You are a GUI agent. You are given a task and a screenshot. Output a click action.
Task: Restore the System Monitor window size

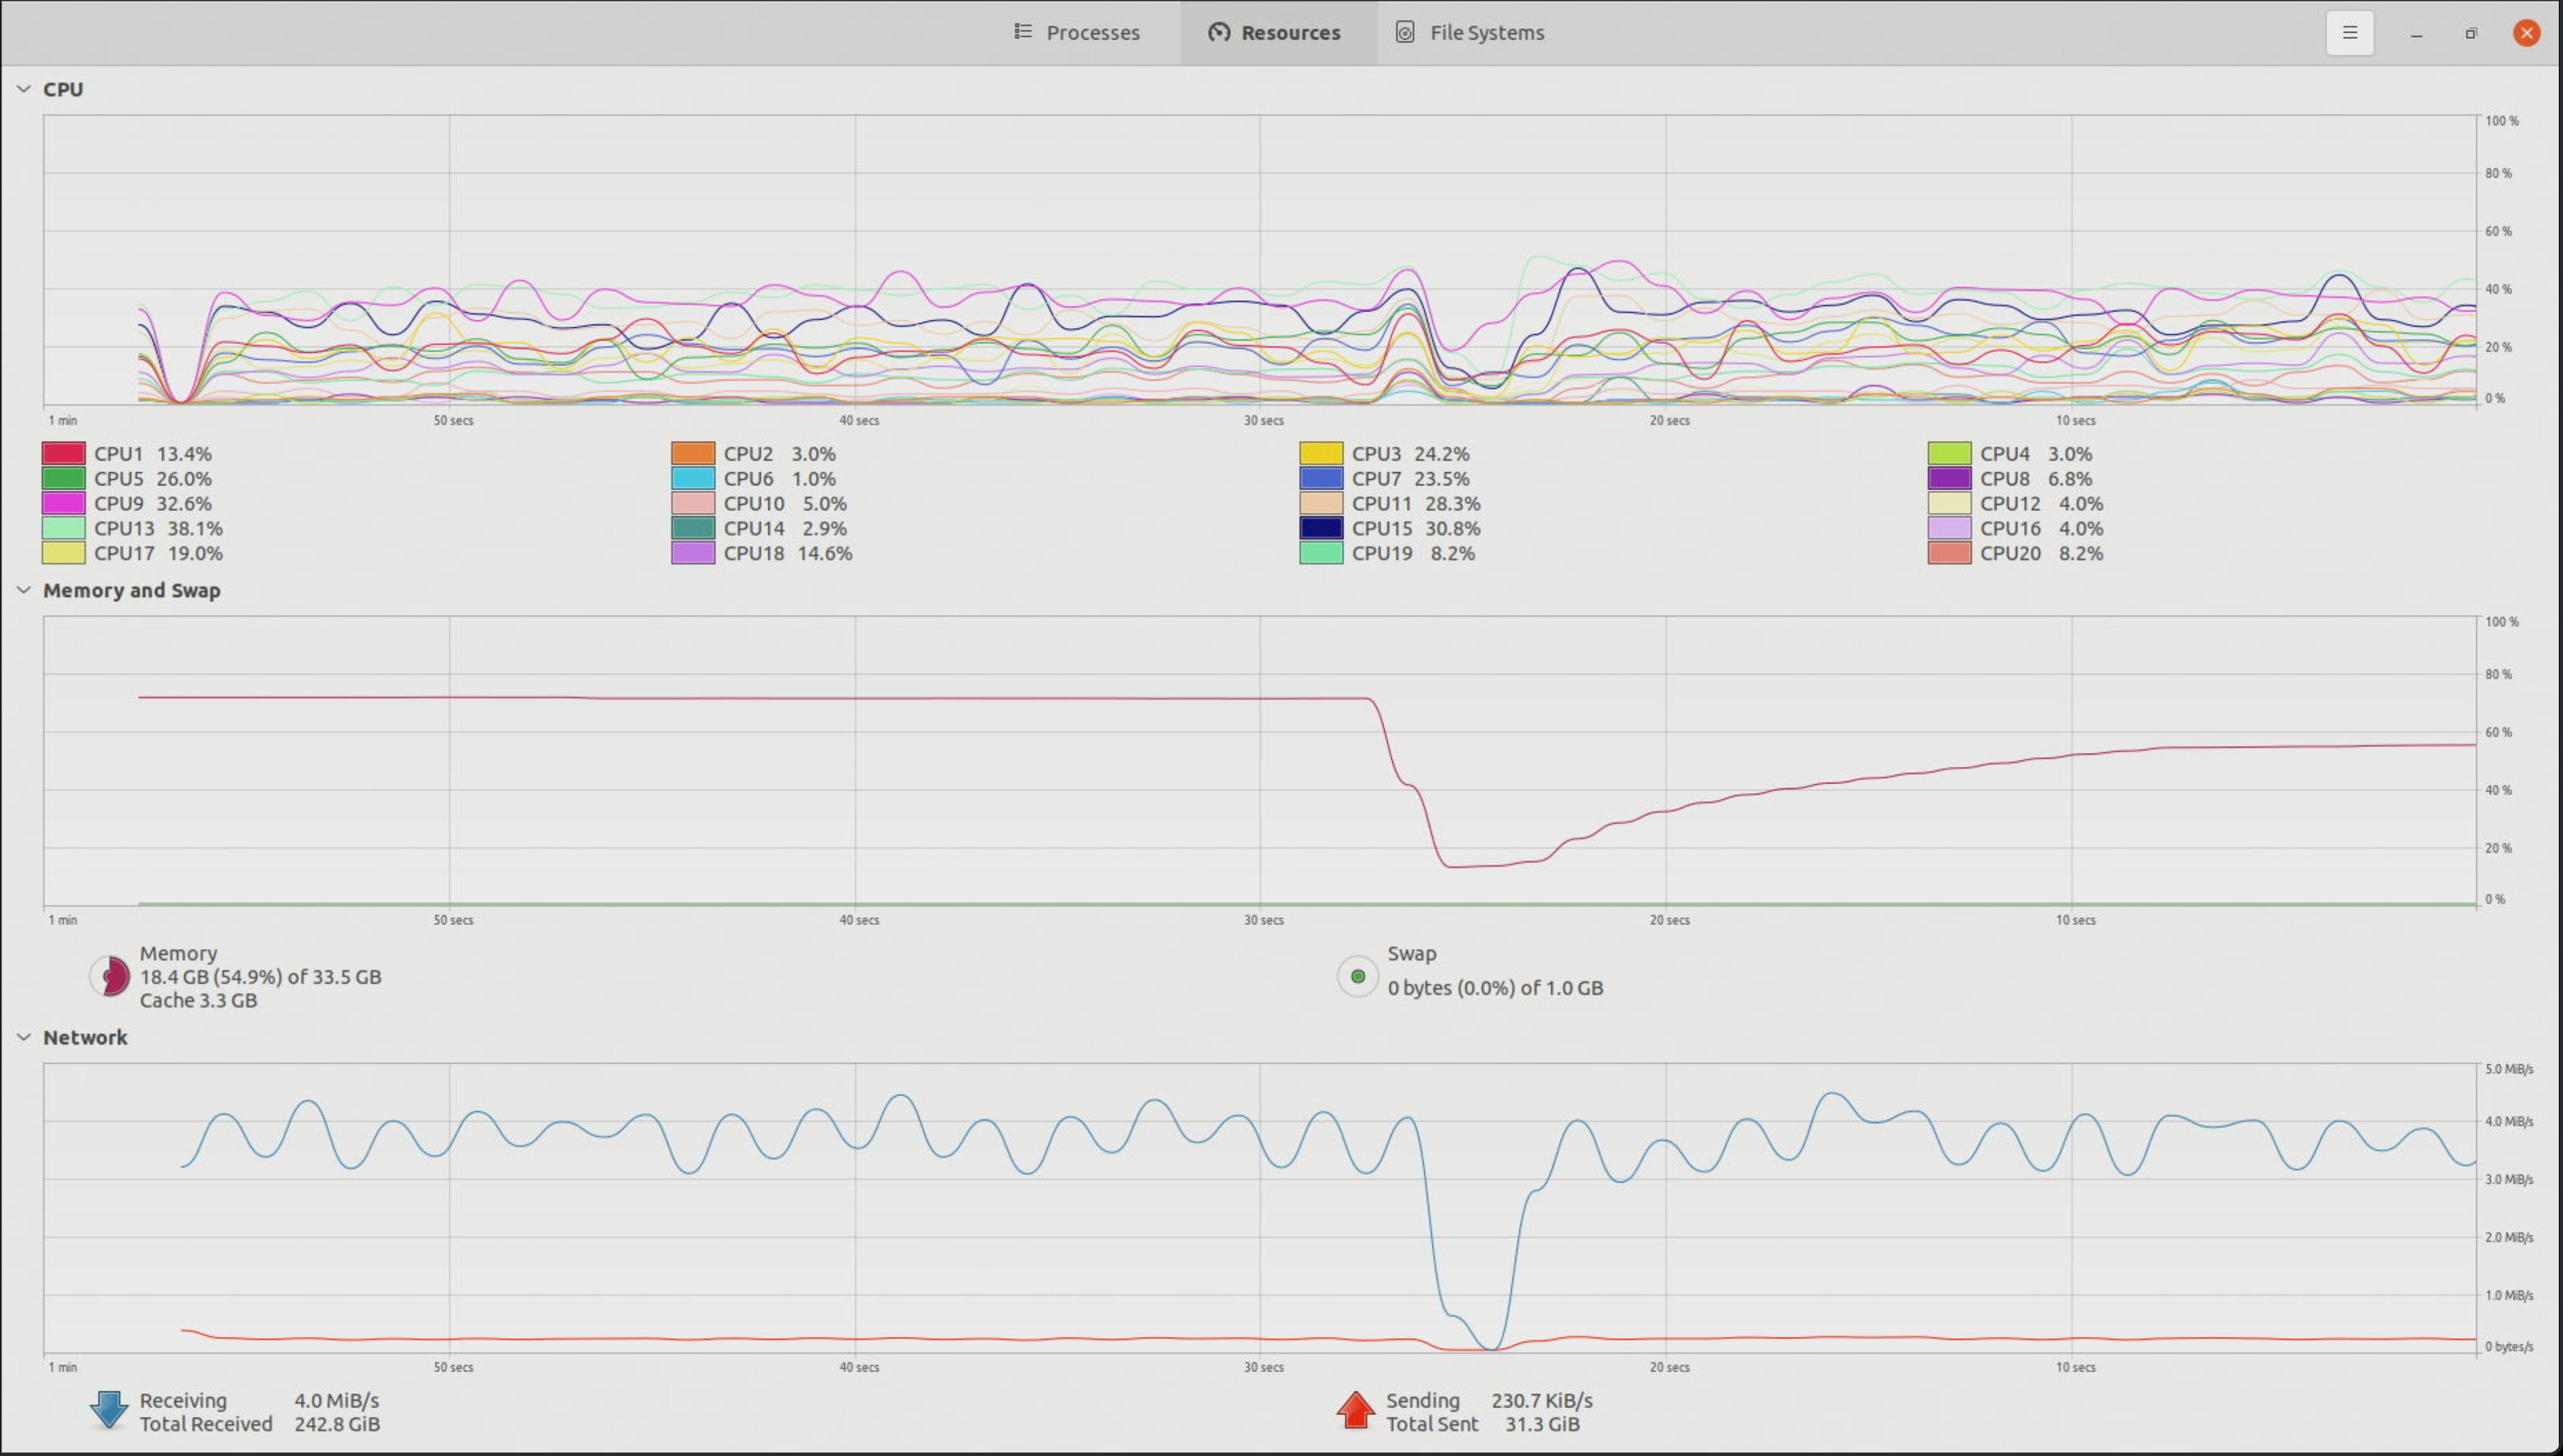pos(2471,34)
